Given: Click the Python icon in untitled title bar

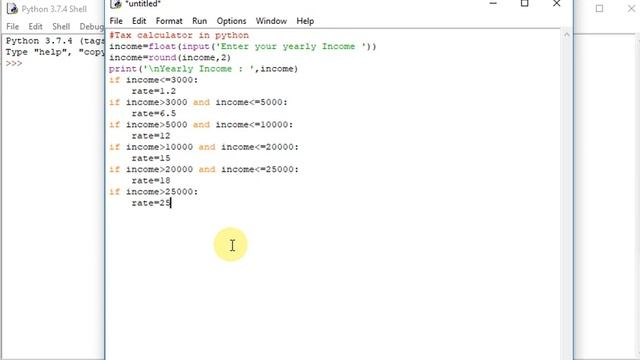Looking at the screenshot, I should click(x=116, y=4).
